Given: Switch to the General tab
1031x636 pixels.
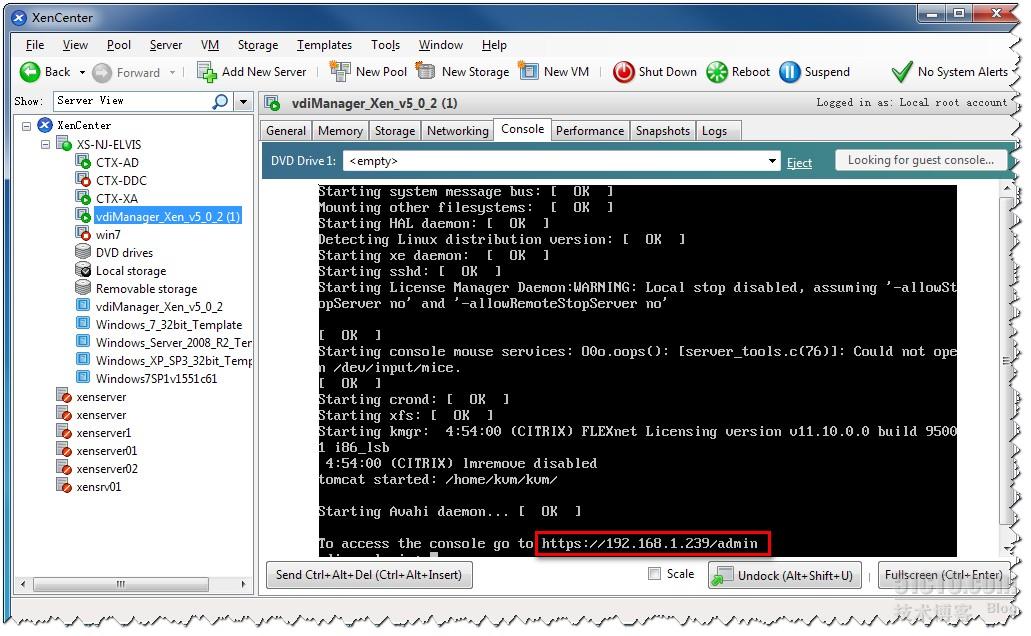Looking at the screenshot, I should tap(286, 131).
